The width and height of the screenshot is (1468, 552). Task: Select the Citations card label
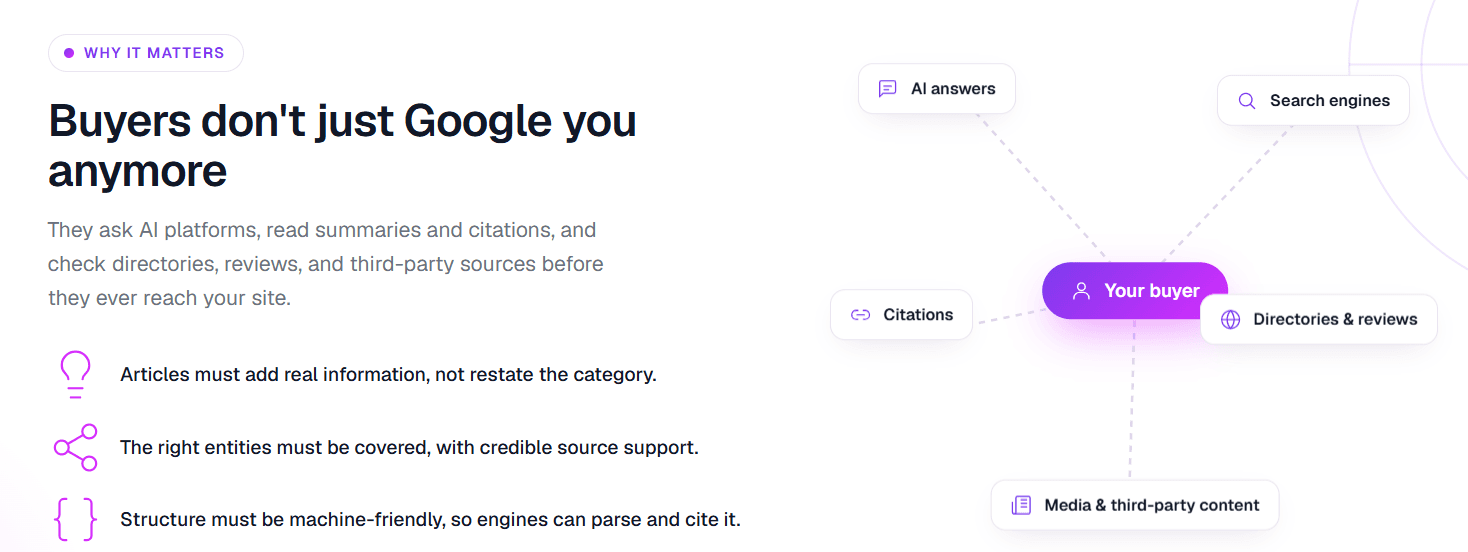click(x=918, y=315)
